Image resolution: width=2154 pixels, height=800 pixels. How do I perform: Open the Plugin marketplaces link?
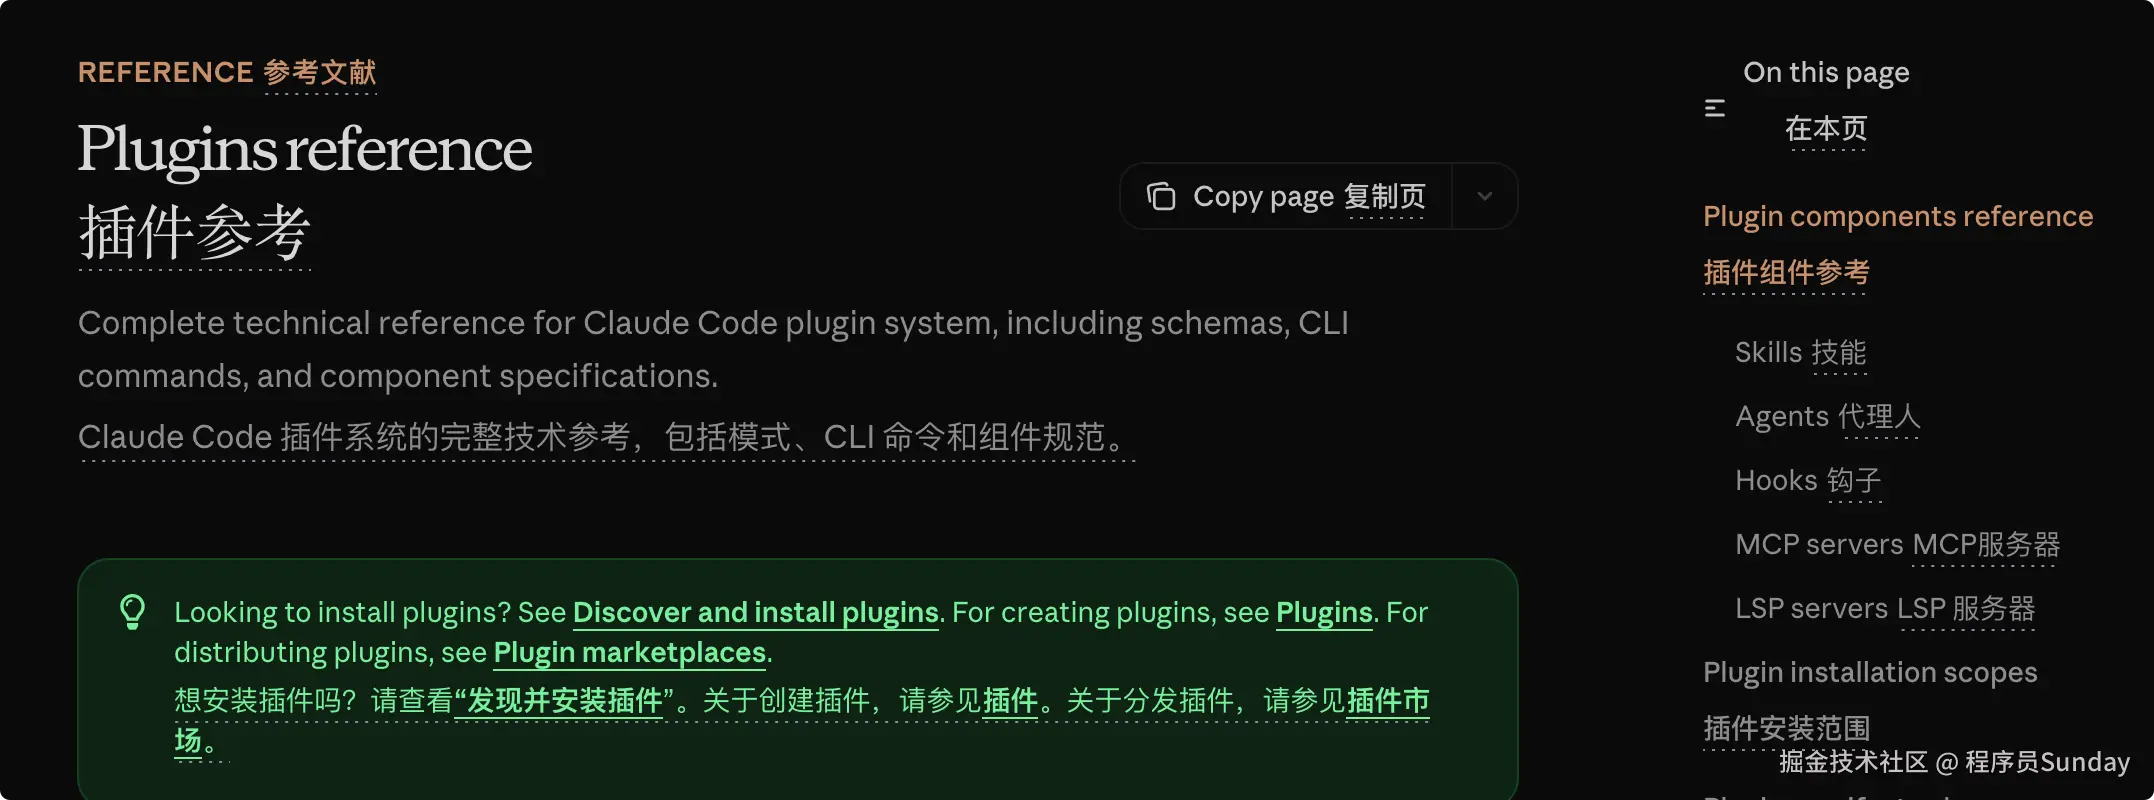coord(630,652)
